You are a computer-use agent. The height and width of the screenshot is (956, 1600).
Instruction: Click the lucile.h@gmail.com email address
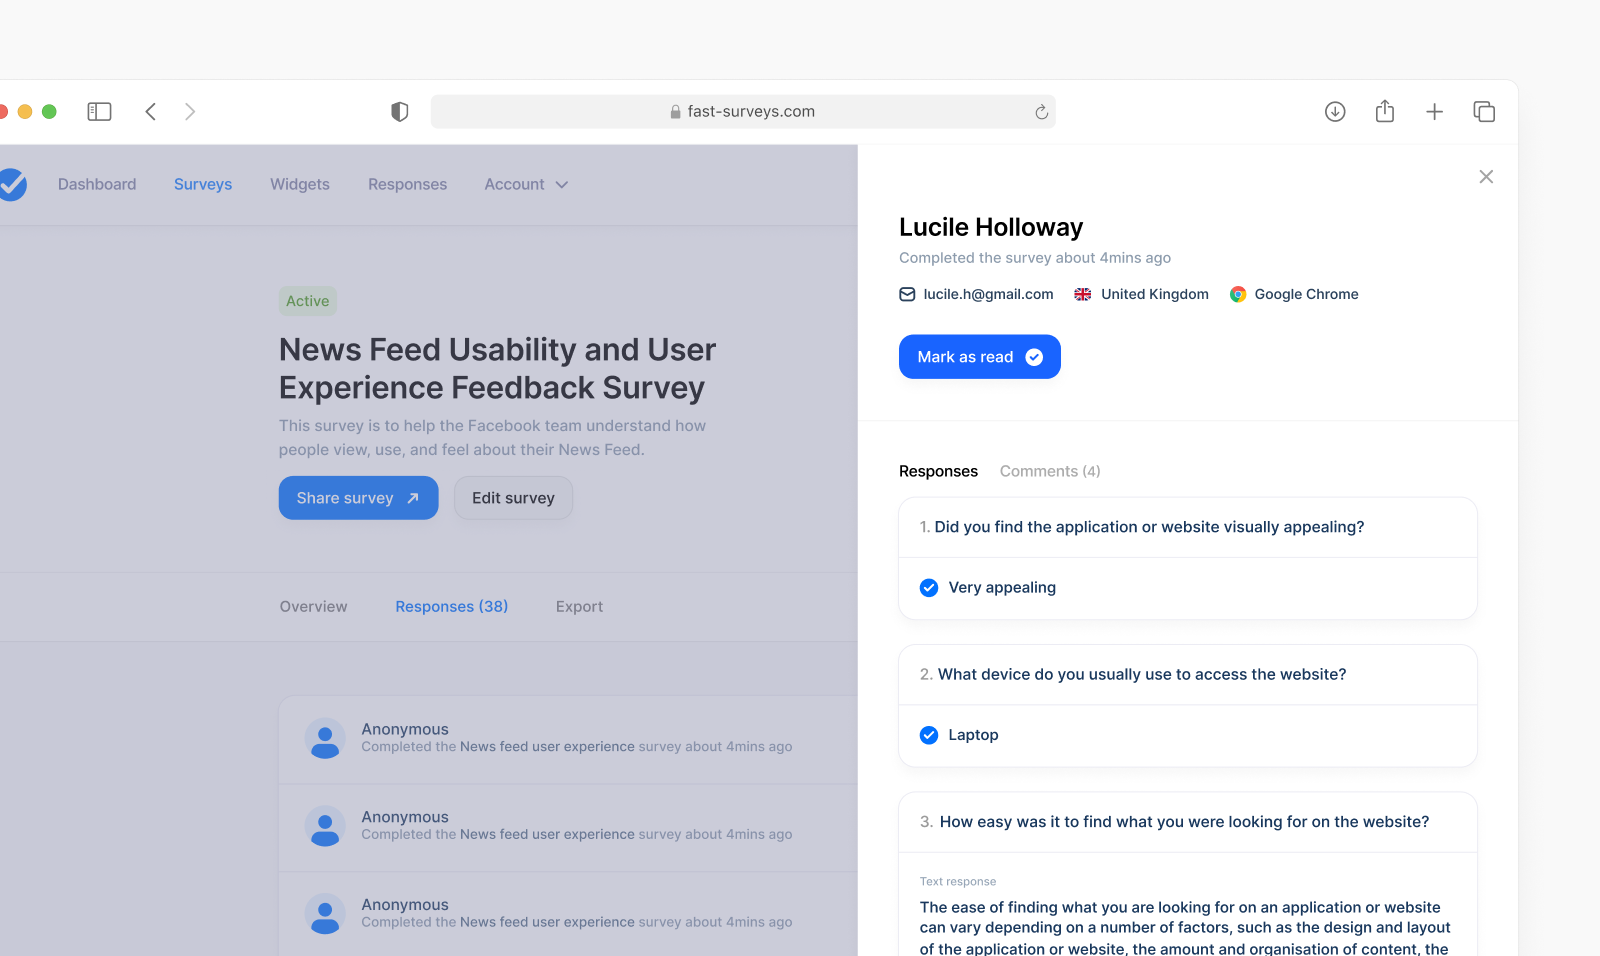point(988,294)
